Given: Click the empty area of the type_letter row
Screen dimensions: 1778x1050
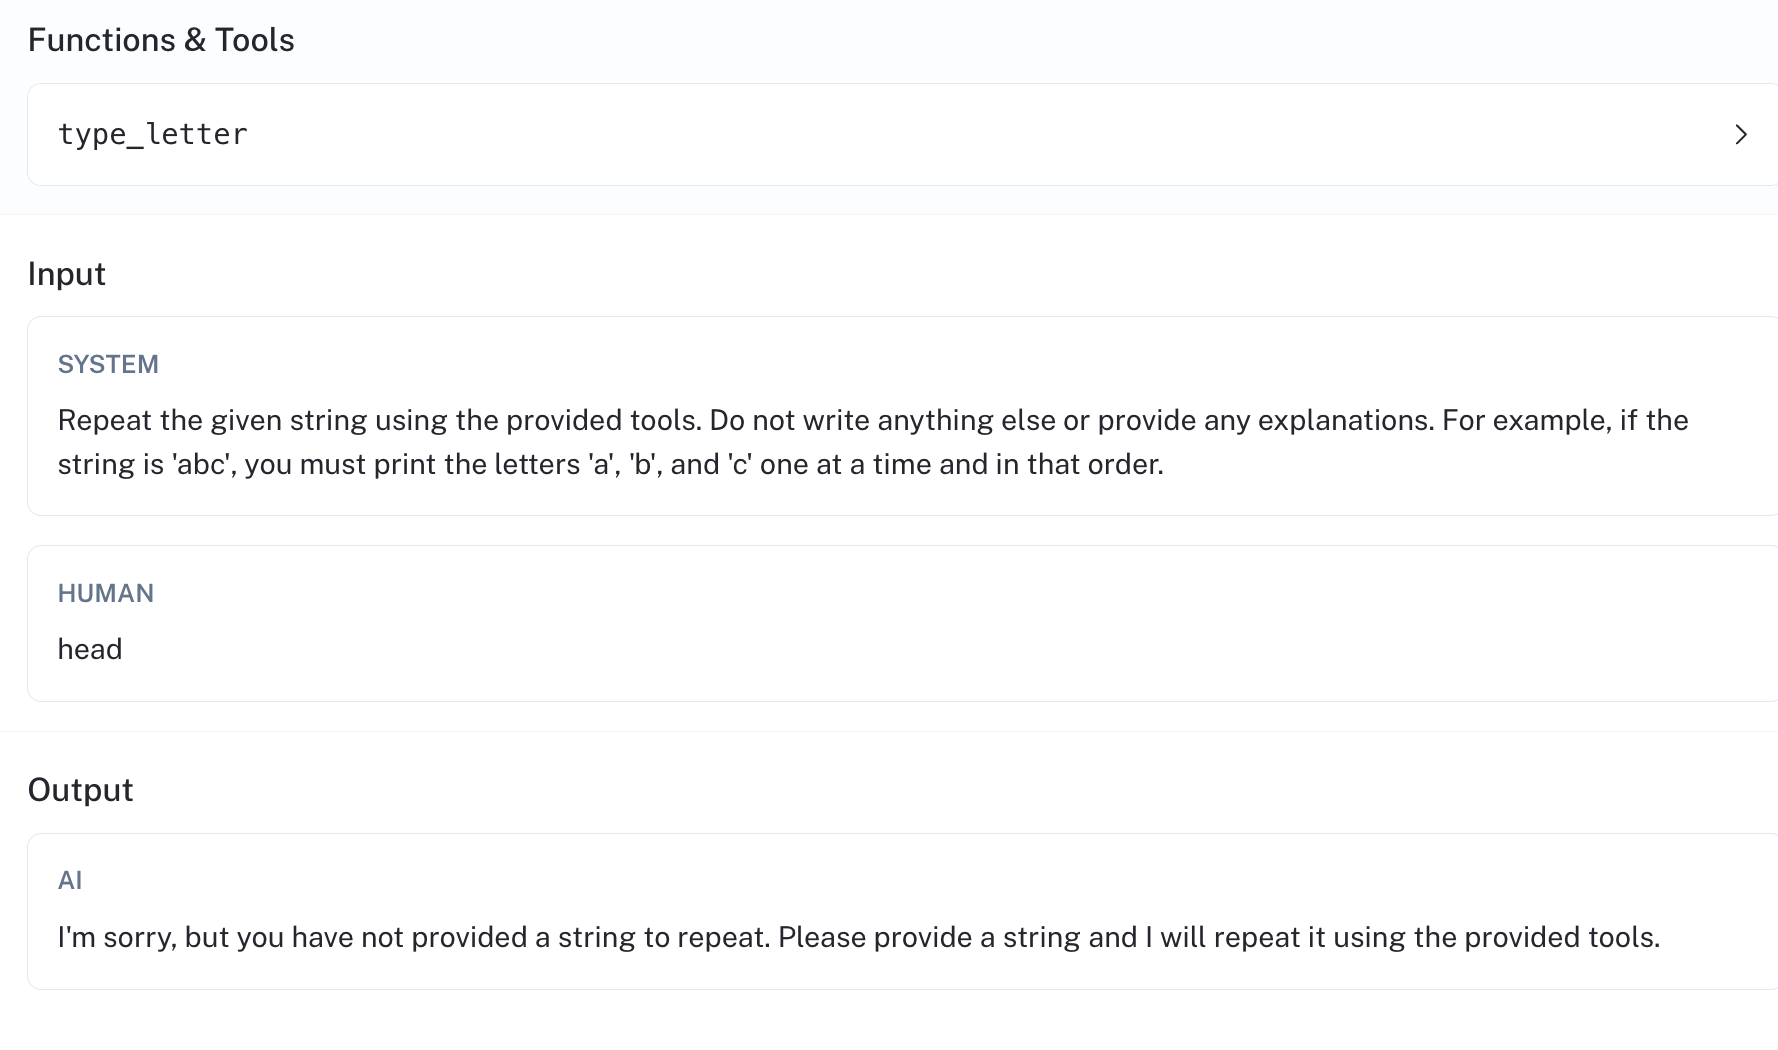Looking at the screenshot, I should [900, 135].
